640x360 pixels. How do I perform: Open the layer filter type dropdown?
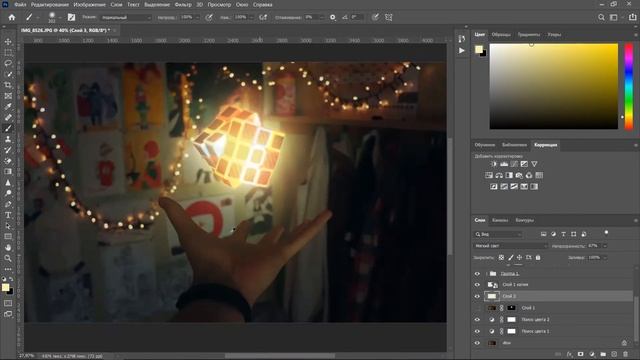[498, 234]
